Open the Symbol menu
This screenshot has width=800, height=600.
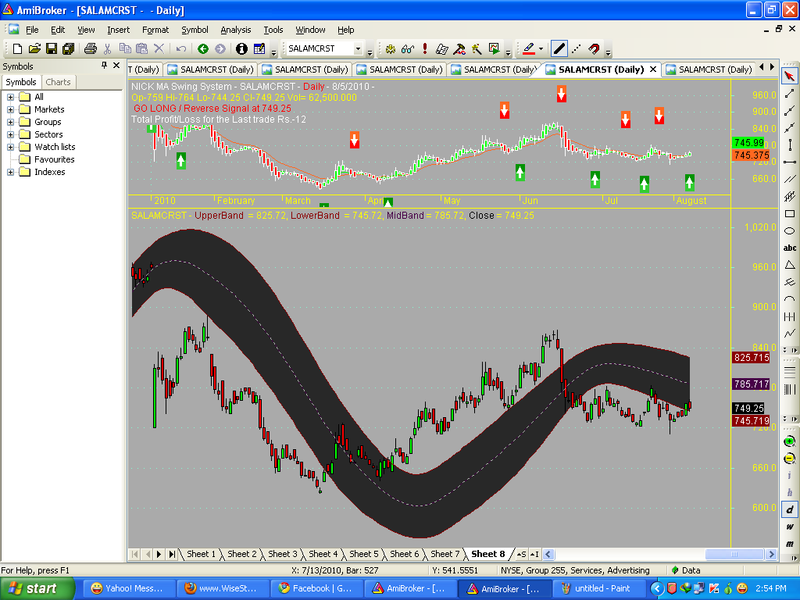pos(195,30)
